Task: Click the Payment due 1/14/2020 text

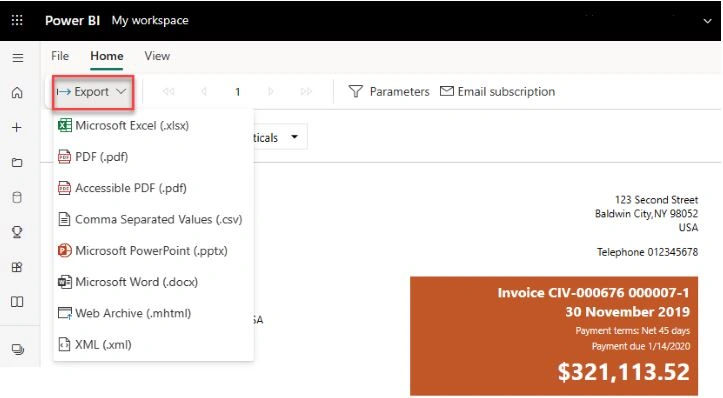Action: click(641, 346)
